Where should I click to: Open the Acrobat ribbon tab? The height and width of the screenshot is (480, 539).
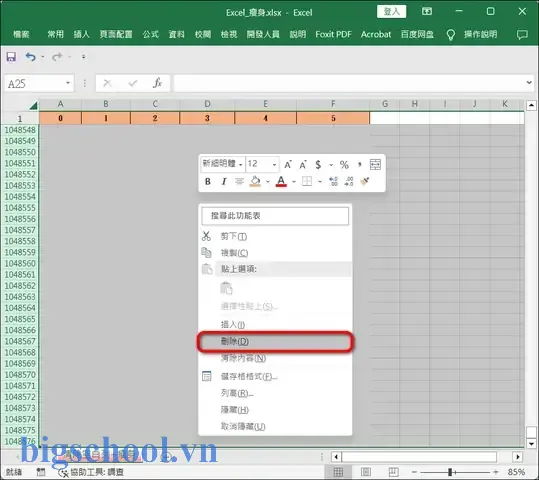pos(376,34)
